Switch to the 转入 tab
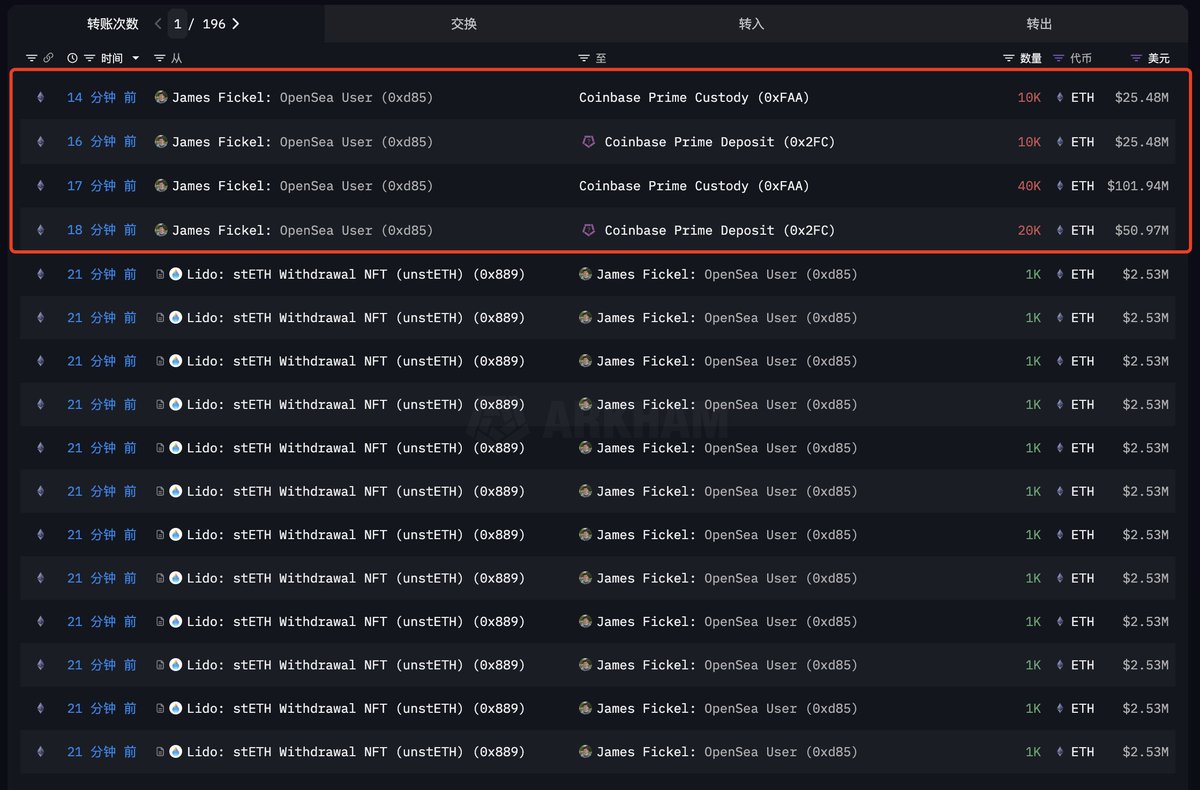This screenshot has height=790, width=1200. 751,23
